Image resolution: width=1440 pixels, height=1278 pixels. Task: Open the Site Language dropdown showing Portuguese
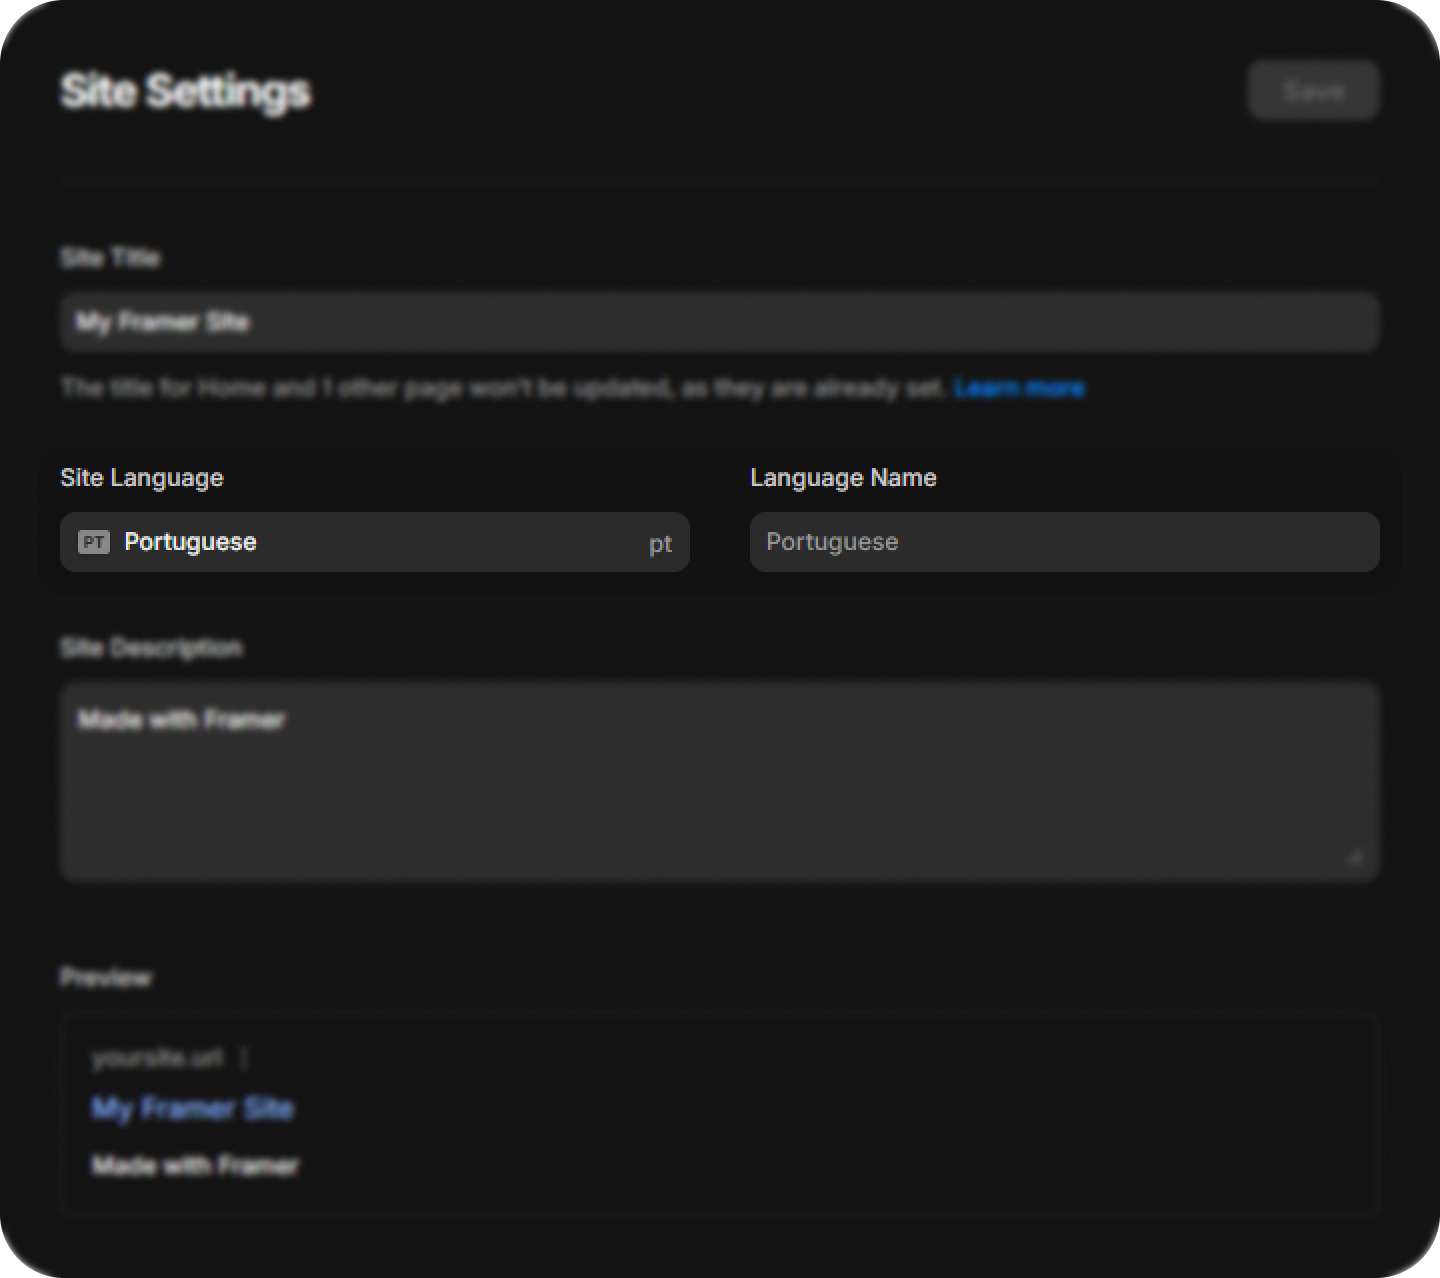point(375,542)
